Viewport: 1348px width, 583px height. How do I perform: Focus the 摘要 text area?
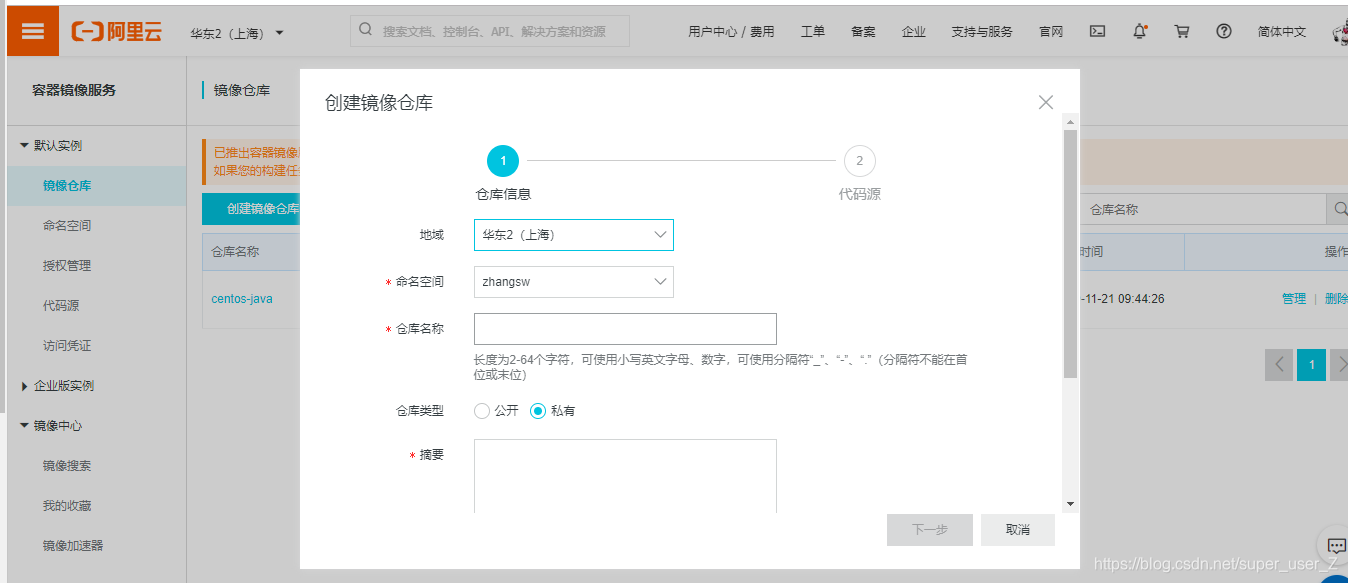click(x=625, y=477)
